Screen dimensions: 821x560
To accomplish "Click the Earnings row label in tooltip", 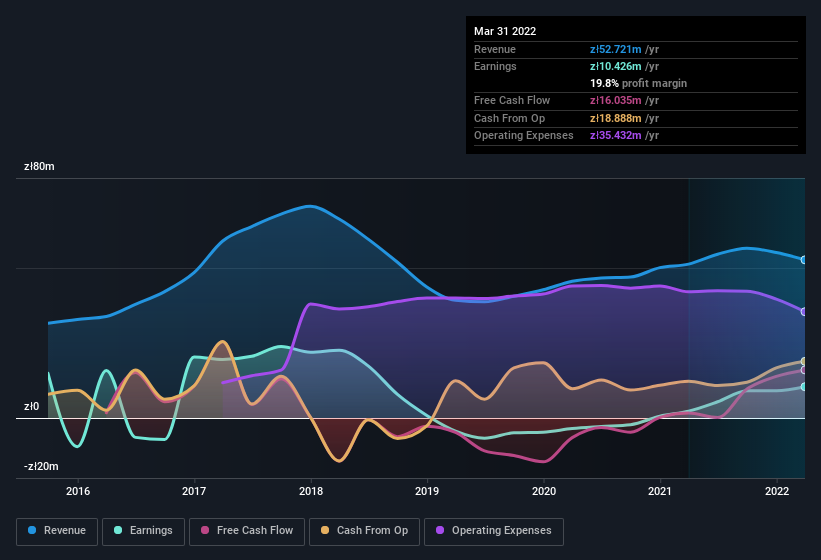I will pos(495,66).
